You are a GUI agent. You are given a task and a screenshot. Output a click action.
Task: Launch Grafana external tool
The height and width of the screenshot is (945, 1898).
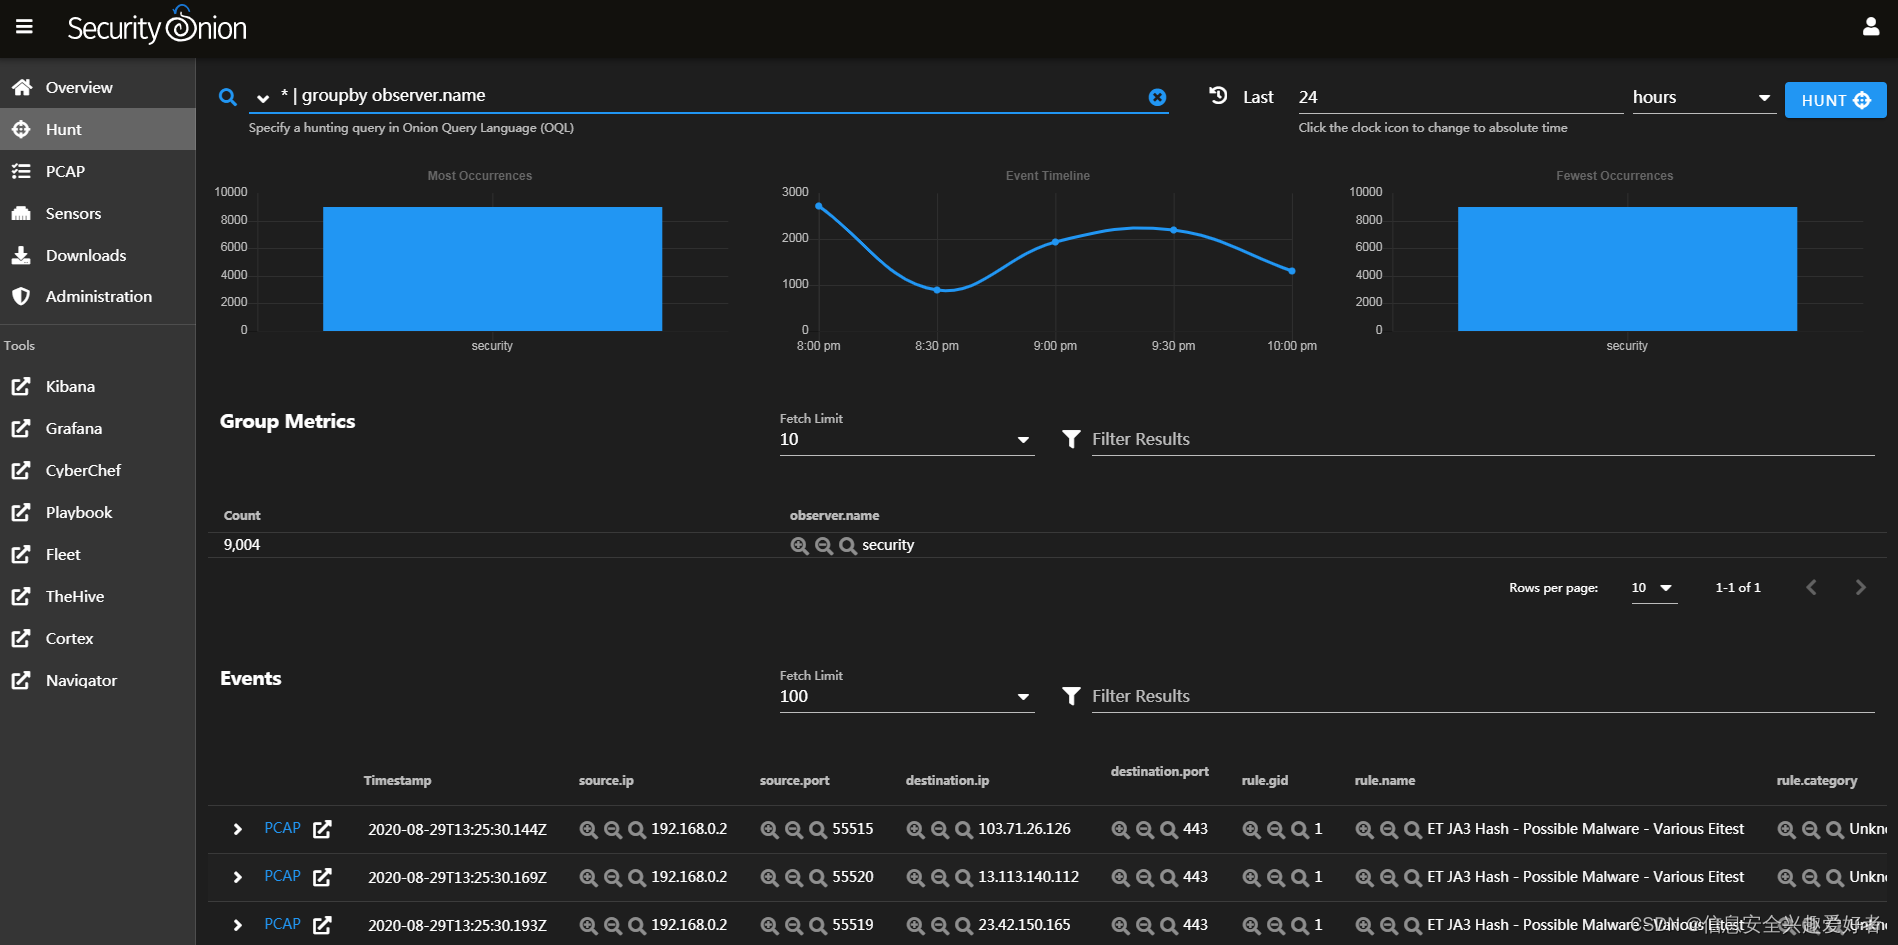pyautogui.click(x=97, y=428)
